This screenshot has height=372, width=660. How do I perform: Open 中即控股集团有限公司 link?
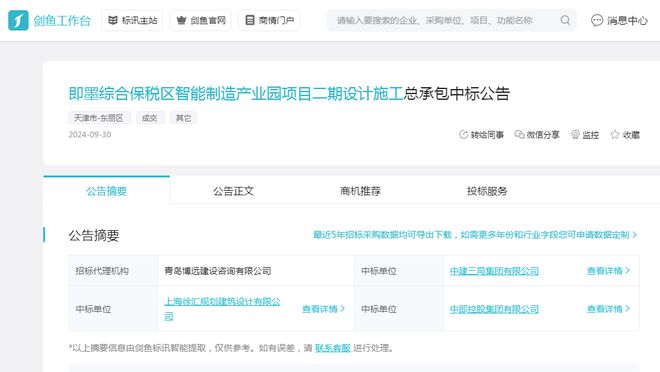click(494, 309)
